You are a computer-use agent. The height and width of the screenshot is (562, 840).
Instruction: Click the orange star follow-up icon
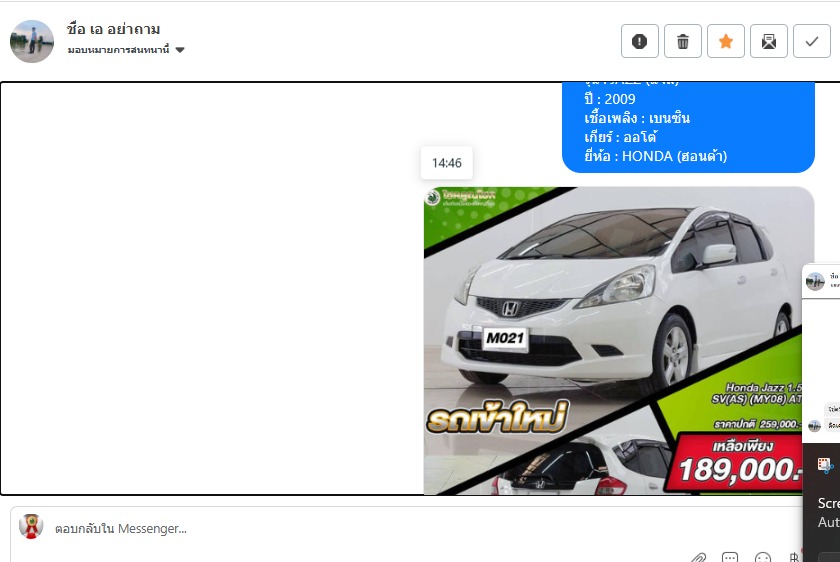[726, 41]
